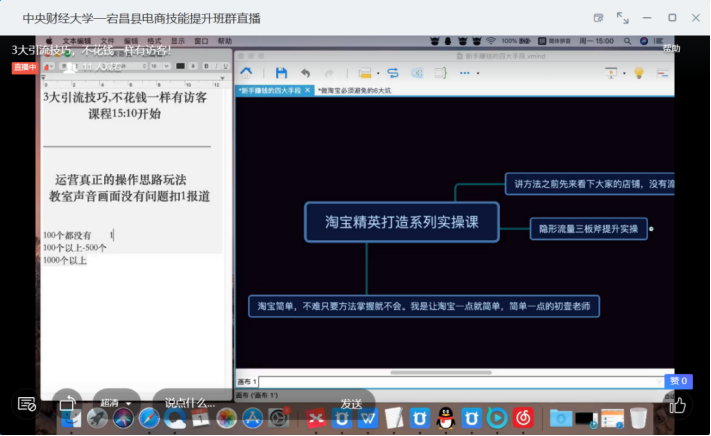Click the Save floppy disk icon
Image resolution: width=711 pixels, height=436 pixels.
point(281,73)
